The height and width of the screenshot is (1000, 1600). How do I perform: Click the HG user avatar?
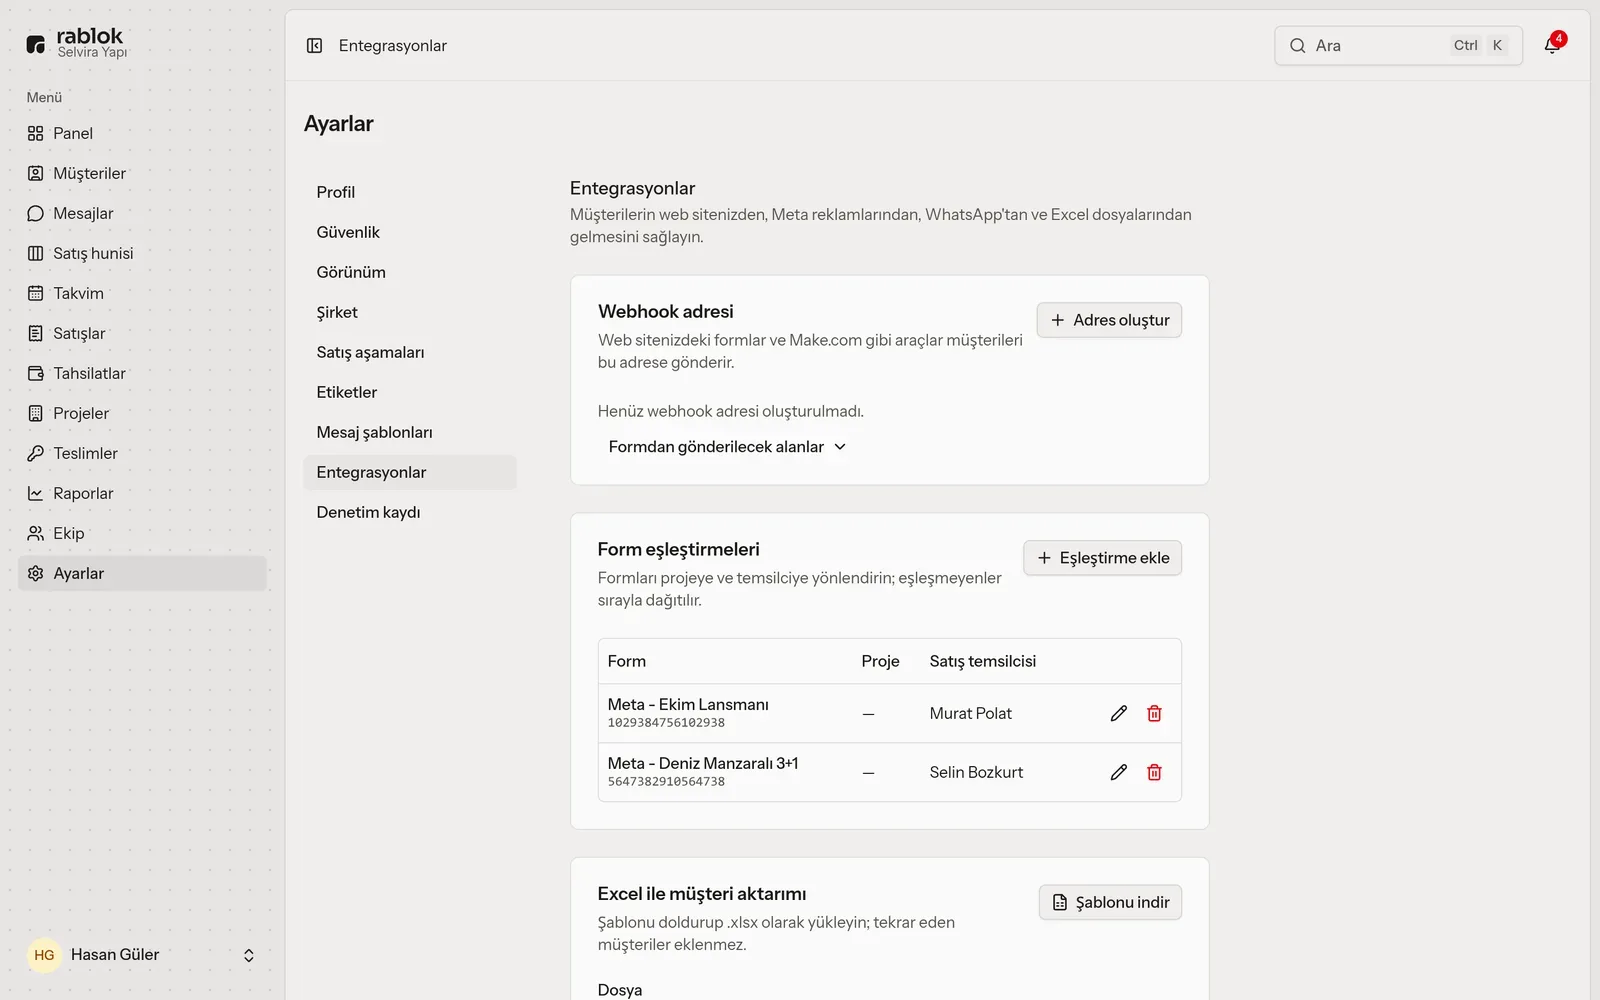[44, 955]
